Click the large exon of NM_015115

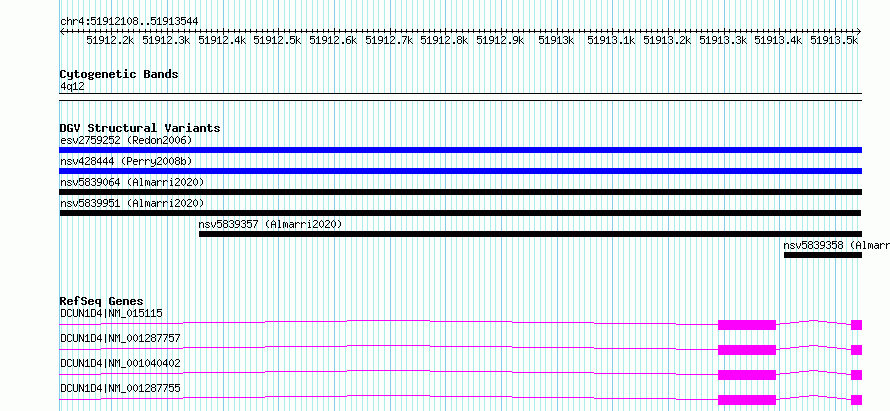(747, 325)
